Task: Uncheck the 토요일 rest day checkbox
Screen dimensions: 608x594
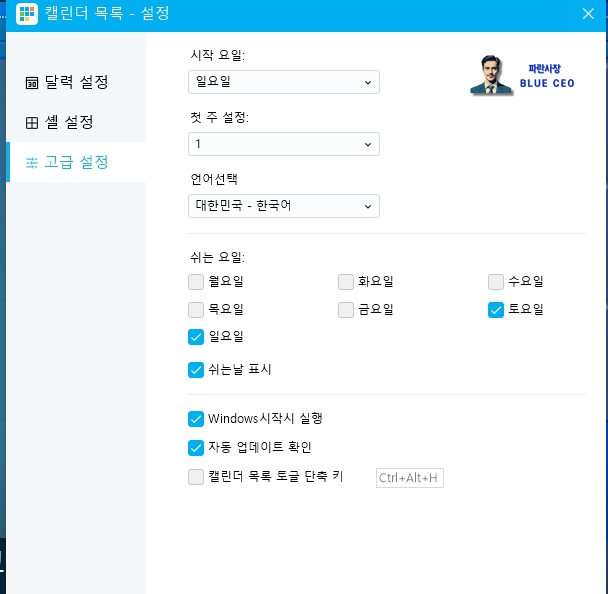Action: tap(496, 310)
